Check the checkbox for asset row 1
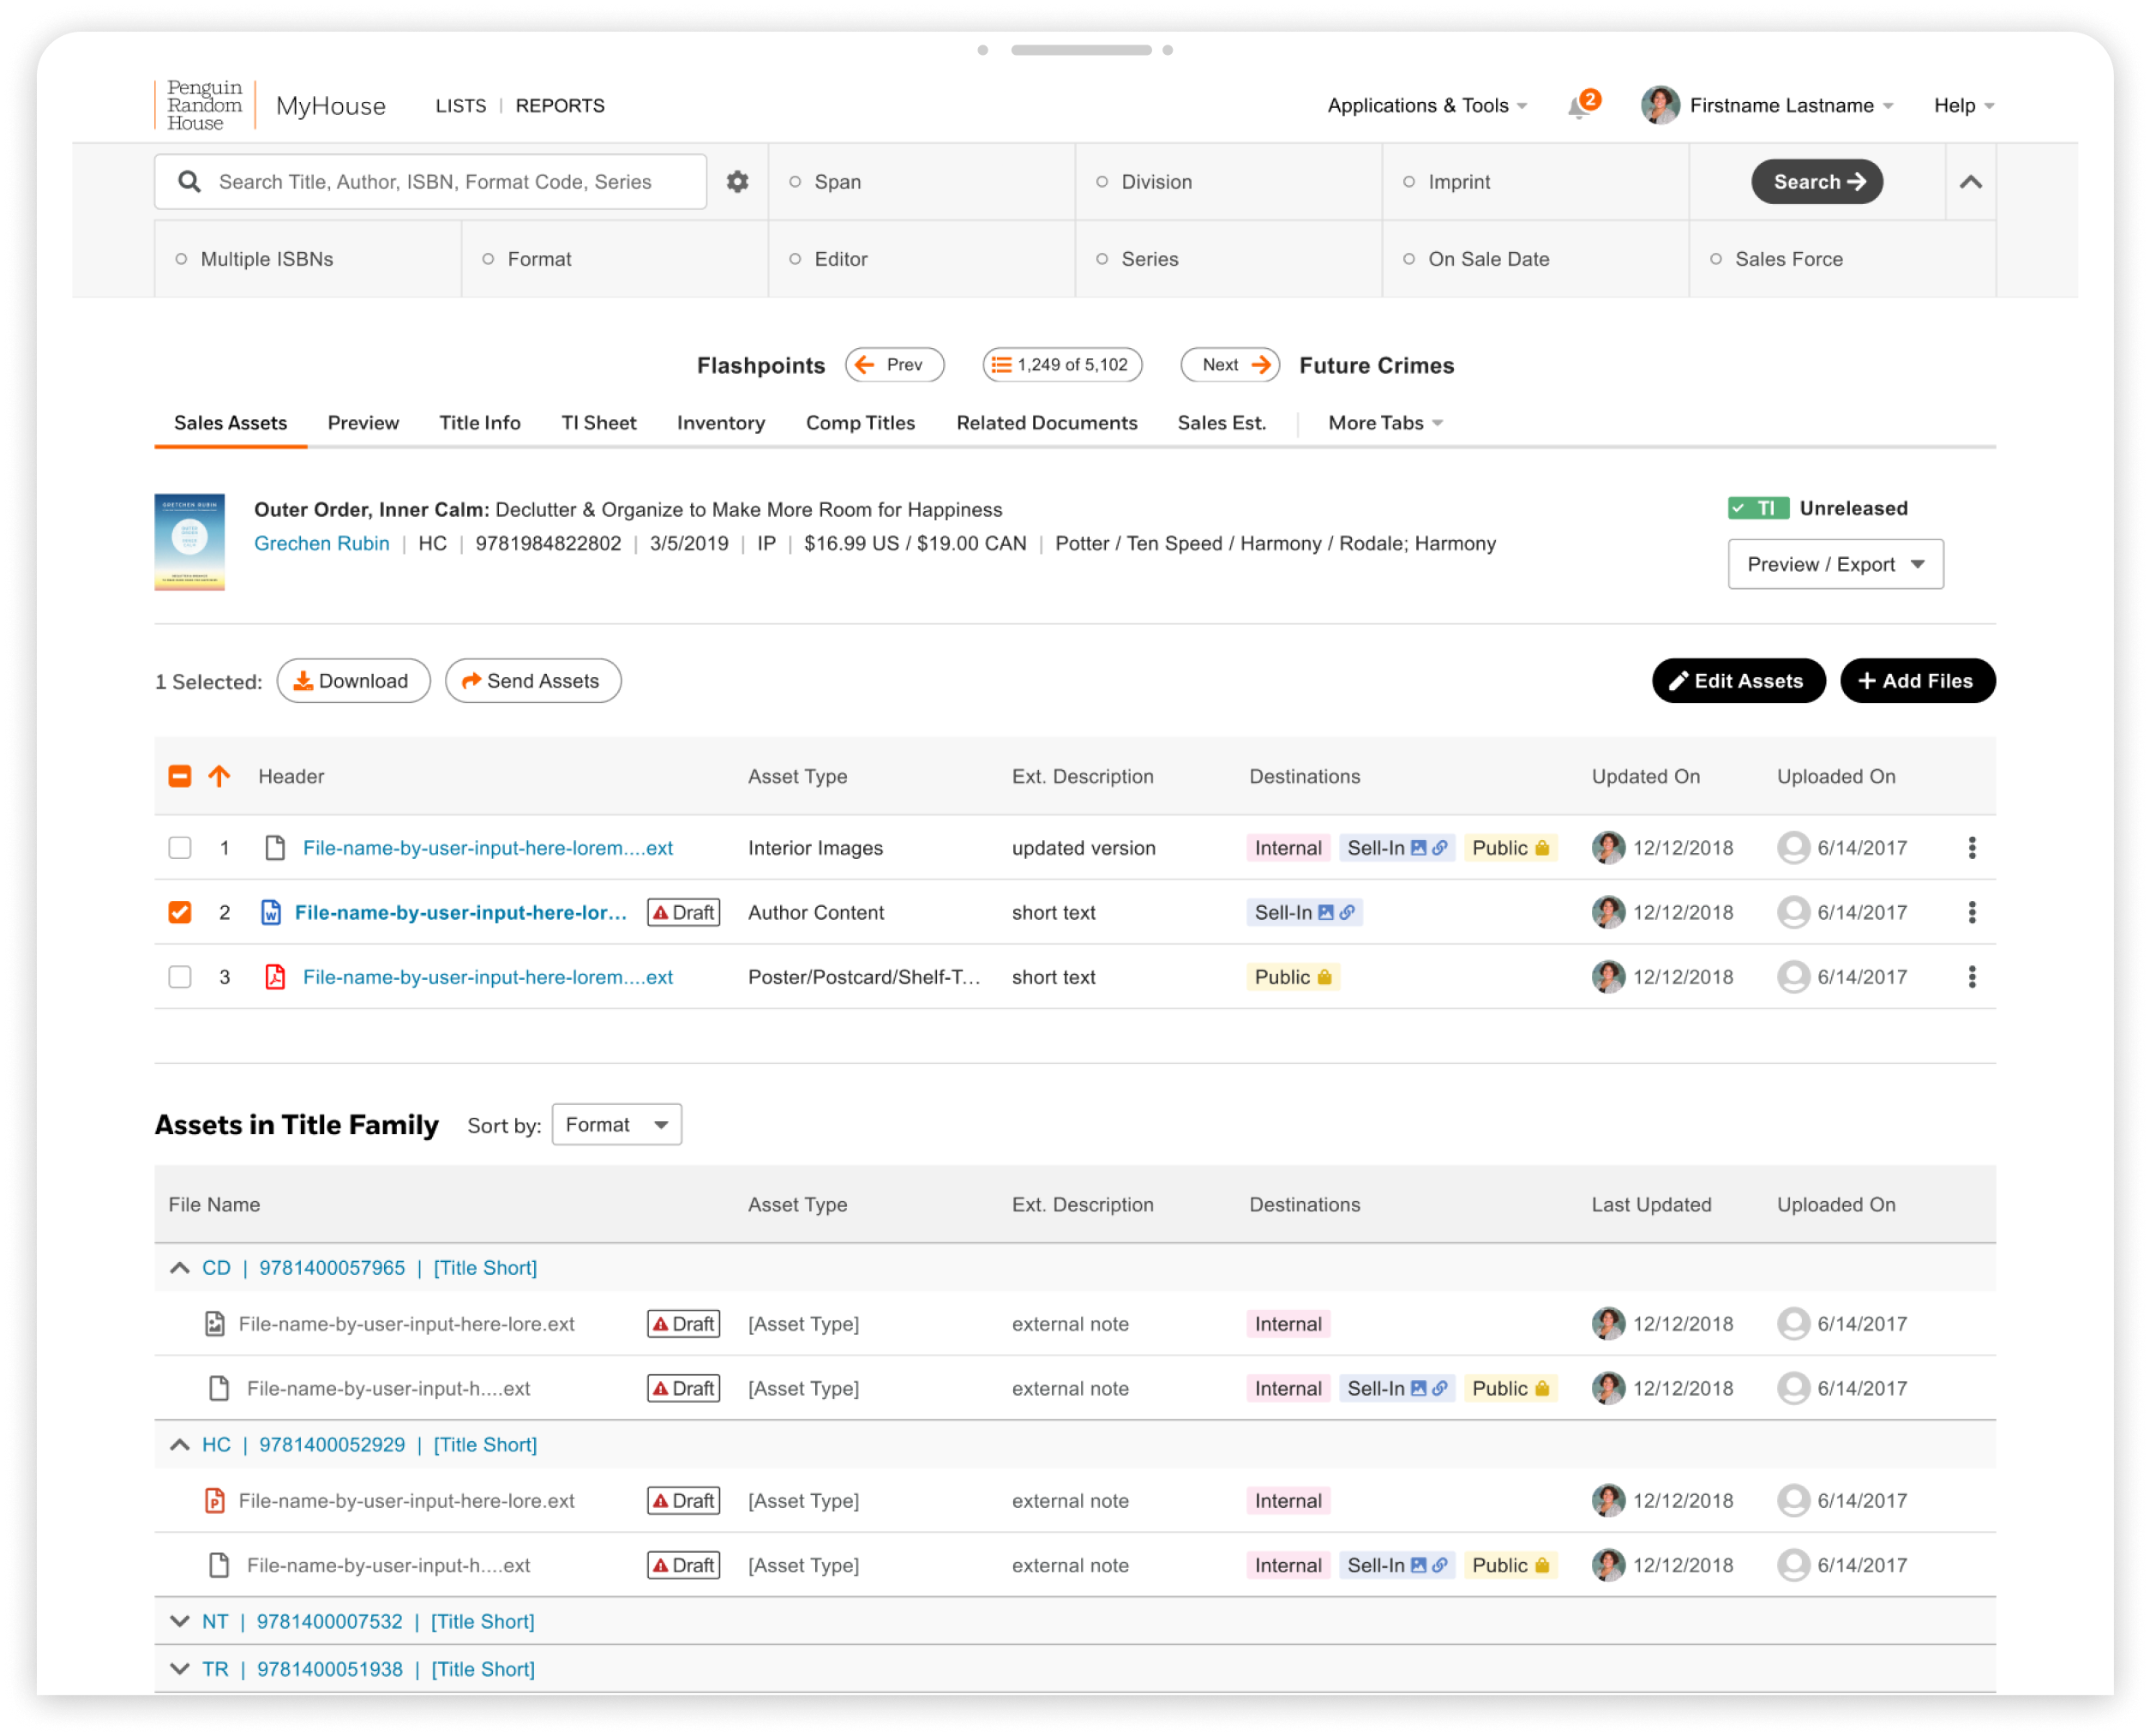 tap(180, 848)
